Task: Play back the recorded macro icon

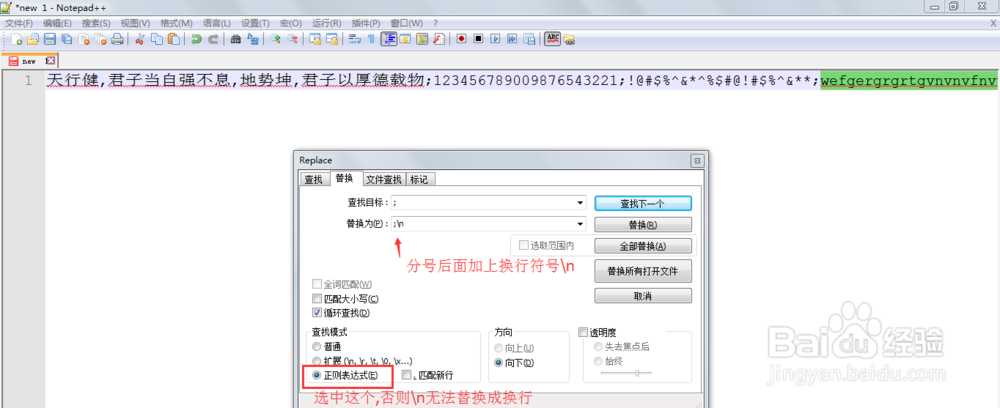Action: [x=495, y=39]
